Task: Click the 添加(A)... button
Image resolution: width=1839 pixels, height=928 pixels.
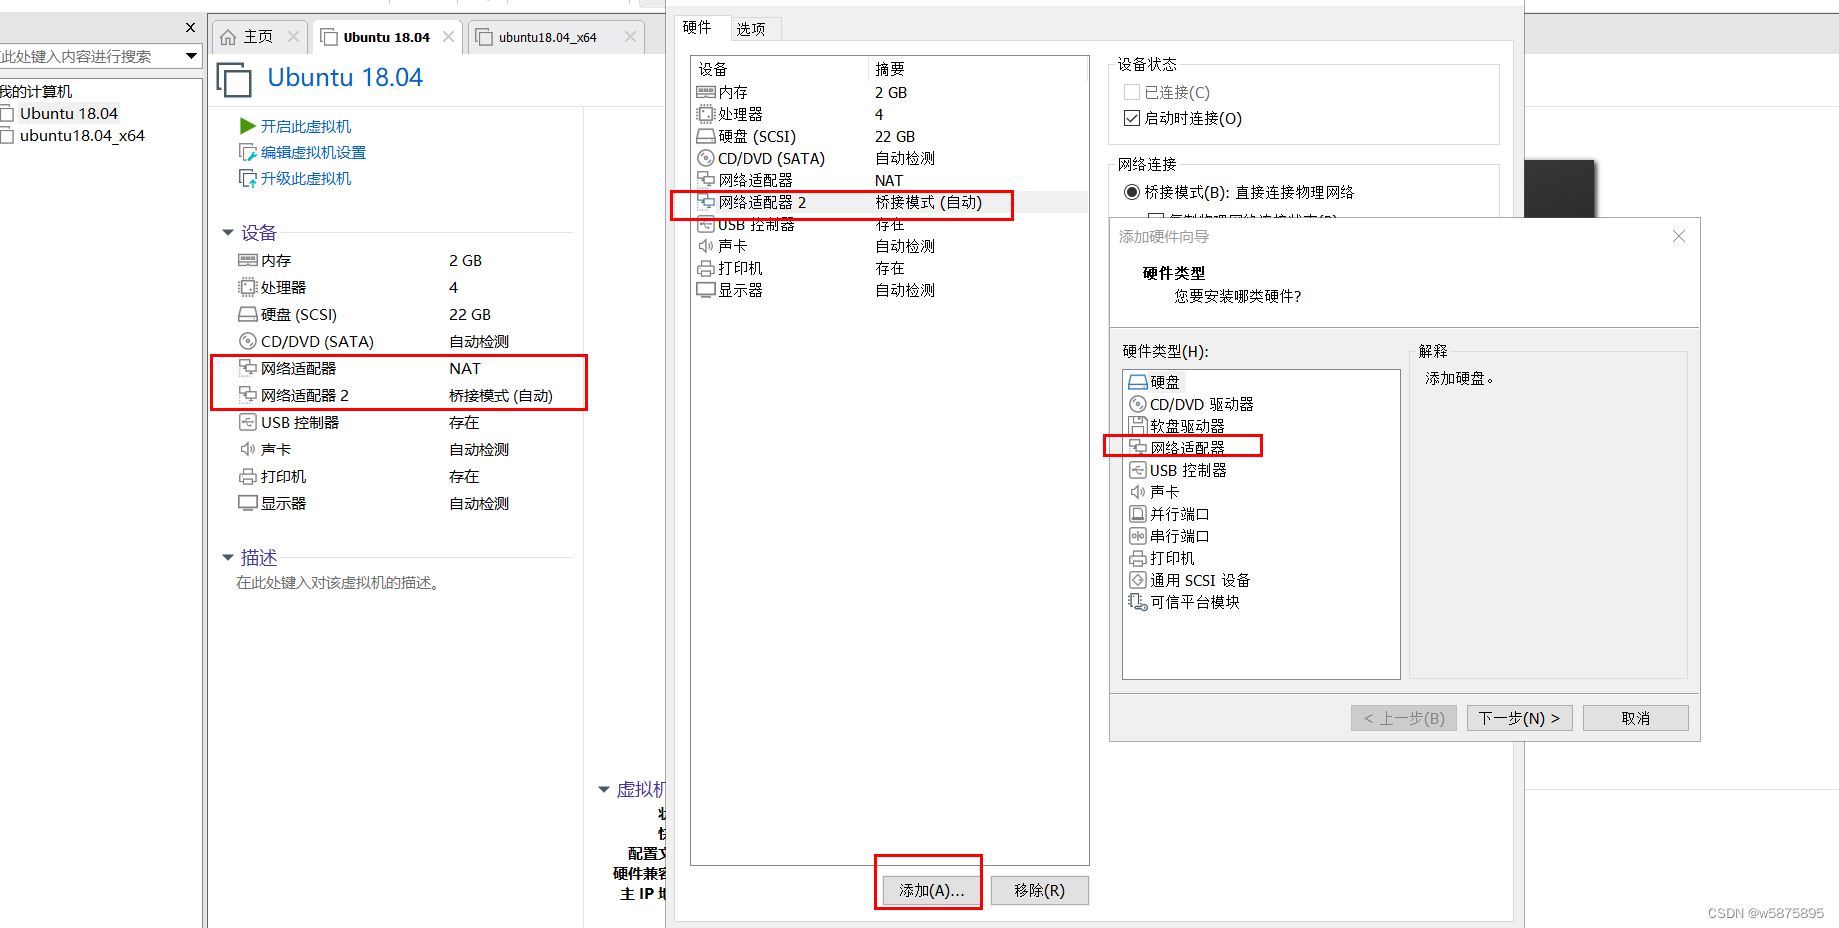Action: coord(932,890)
